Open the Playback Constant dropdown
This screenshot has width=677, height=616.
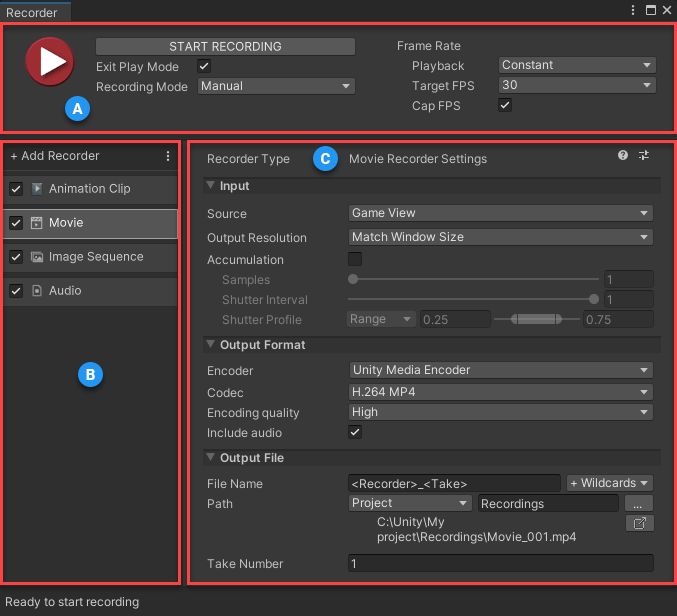tap(577, 65)
